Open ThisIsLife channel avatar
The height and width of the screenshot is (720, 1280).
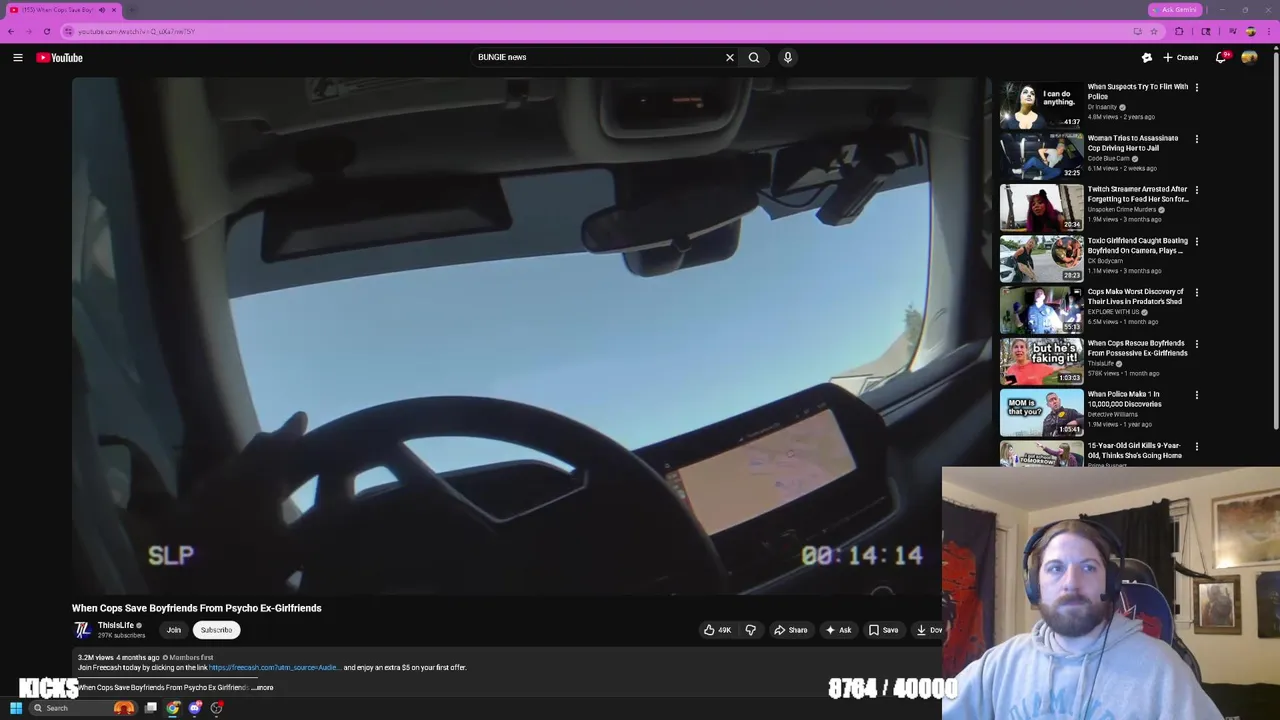click(x=83, y=629)
